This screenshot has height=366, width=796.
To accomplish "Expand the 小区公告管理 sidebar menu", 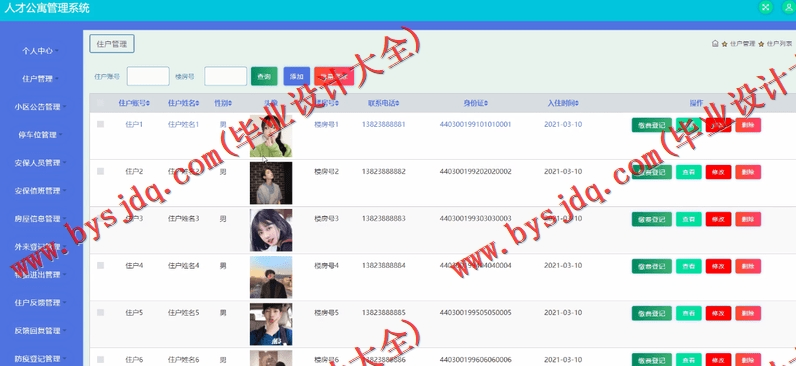I will tap(40, 107).
